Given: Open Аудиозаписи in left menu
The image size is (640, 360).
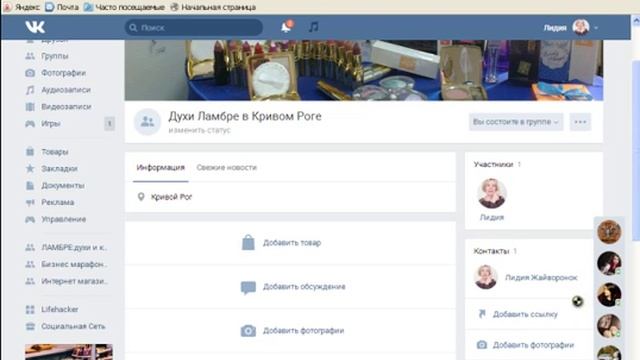Looking at the screenshot, I should tap(66, 90).
